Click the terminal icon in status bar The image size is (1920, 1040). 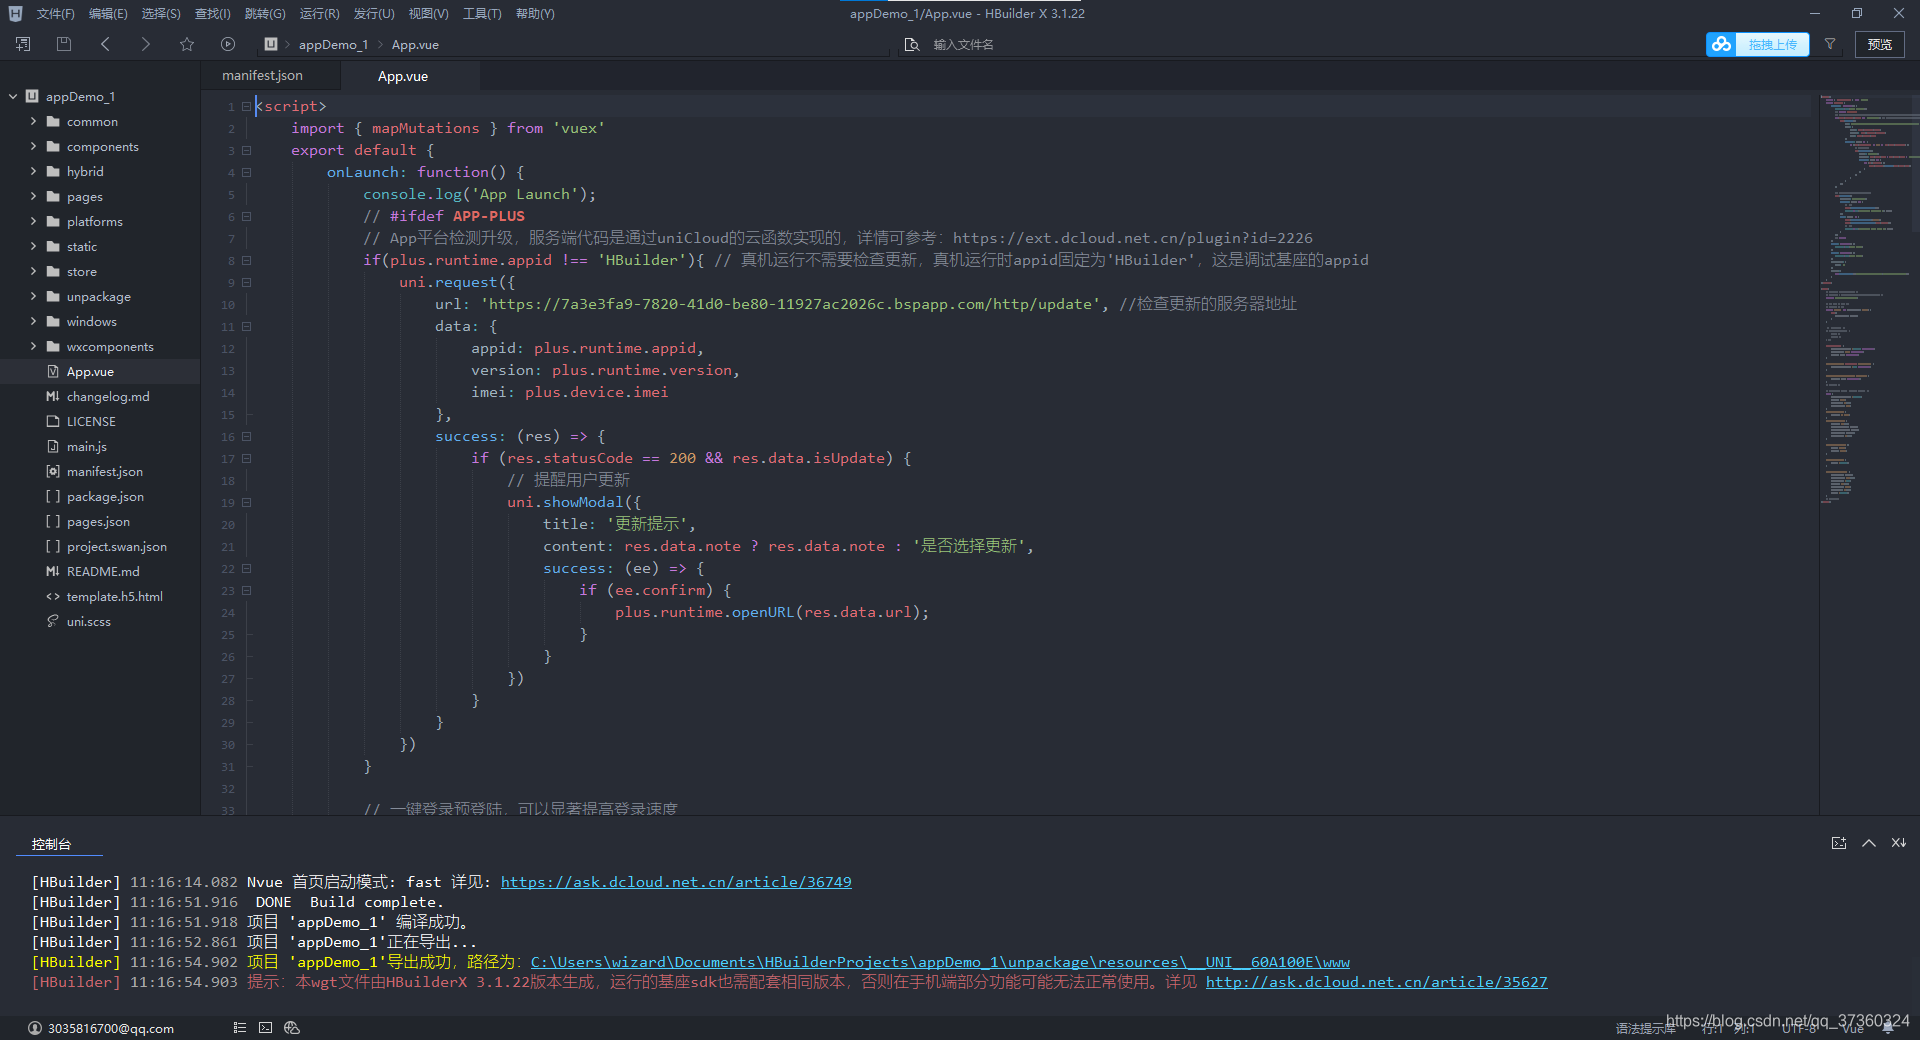tap(265, 1027)
